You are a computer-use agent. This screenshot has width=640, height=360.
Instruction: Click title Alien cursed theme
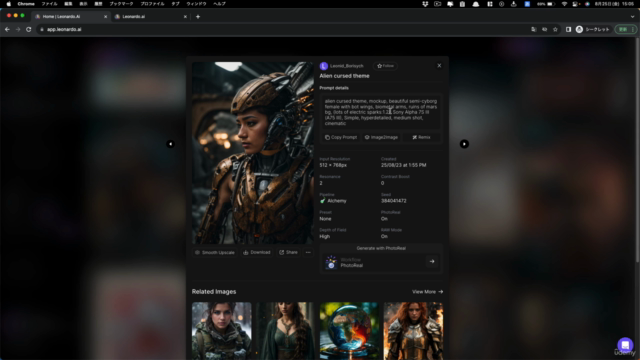pyautogui.click(x=344, y=76)
